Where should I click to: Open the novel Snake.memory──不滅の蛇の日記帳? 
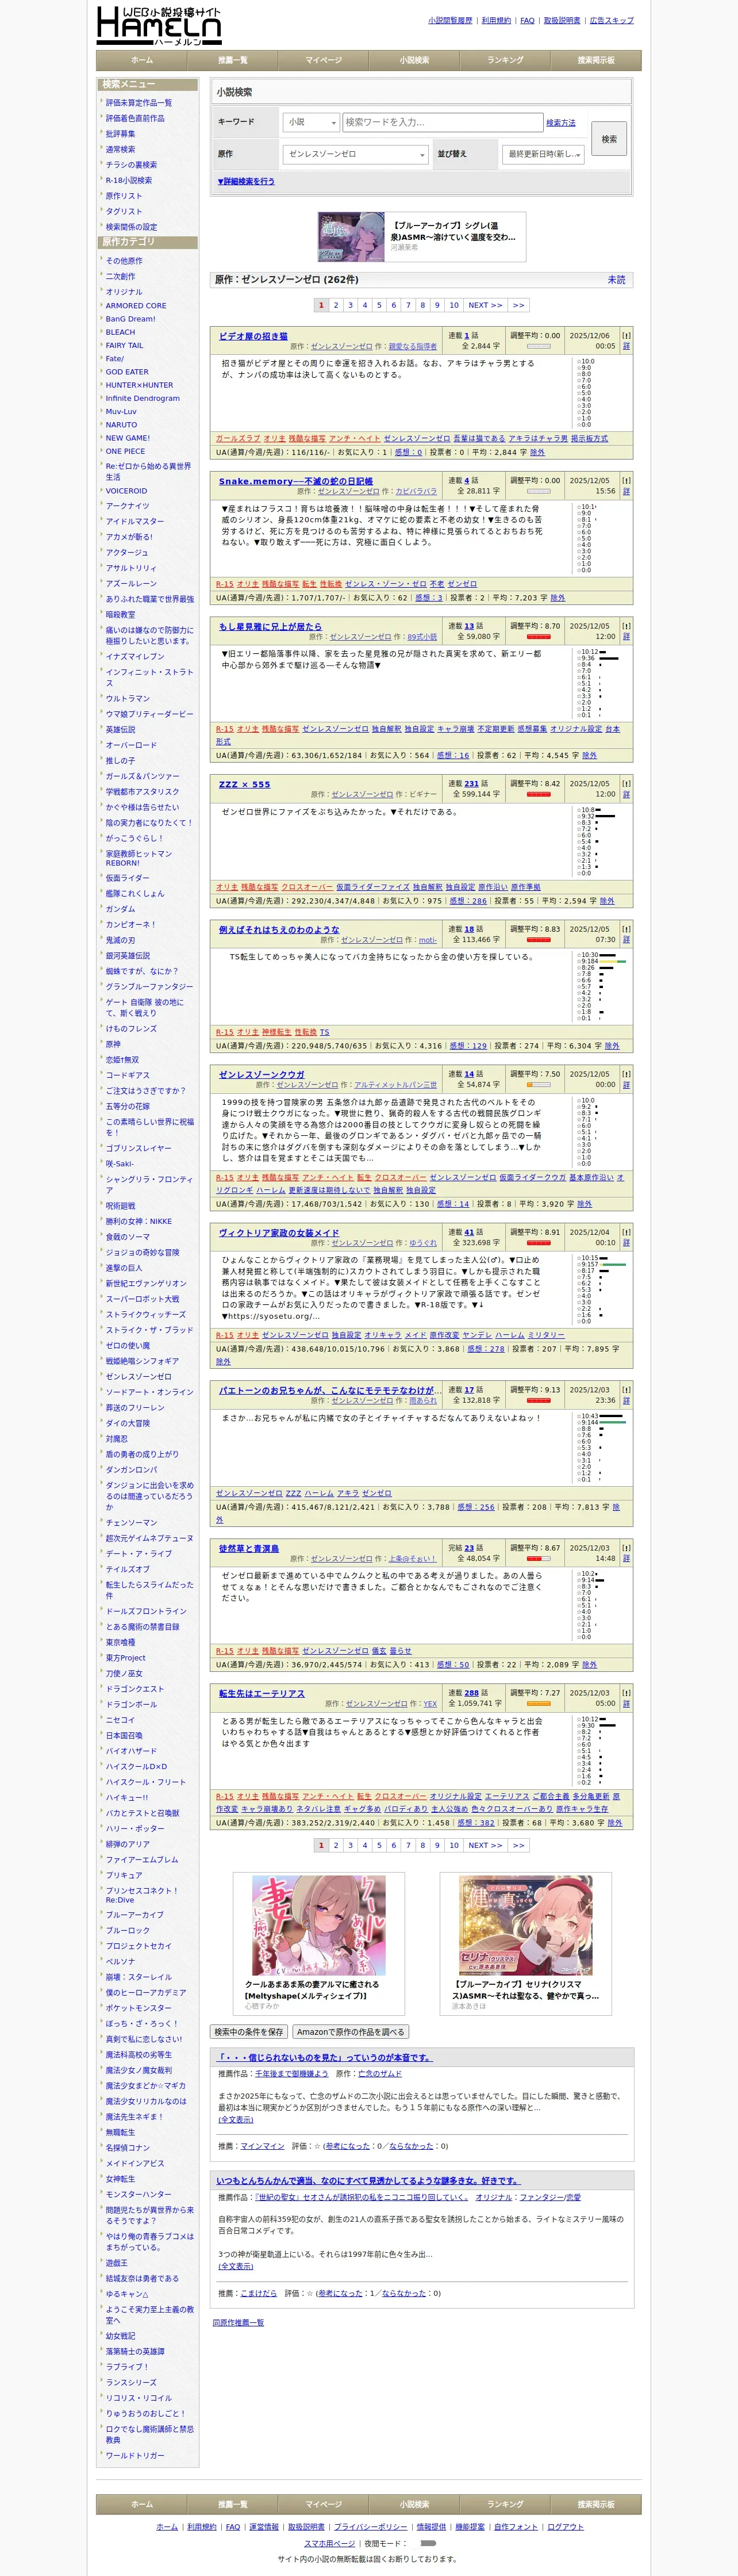click(x=296, y=482)
